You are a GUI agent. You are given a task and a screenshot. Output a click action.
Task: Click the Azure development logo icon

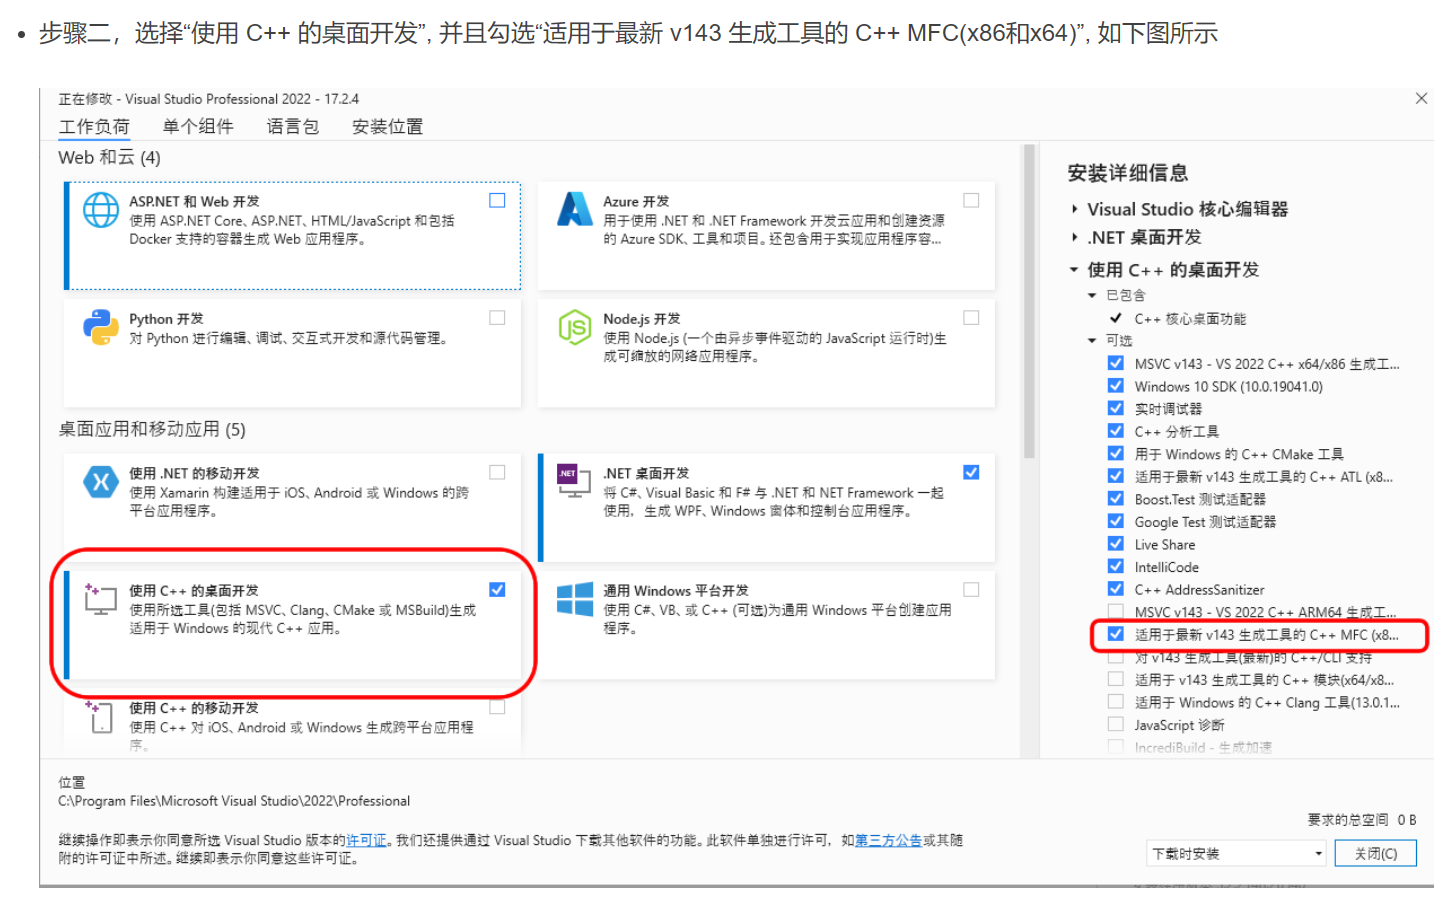[575, 209]
